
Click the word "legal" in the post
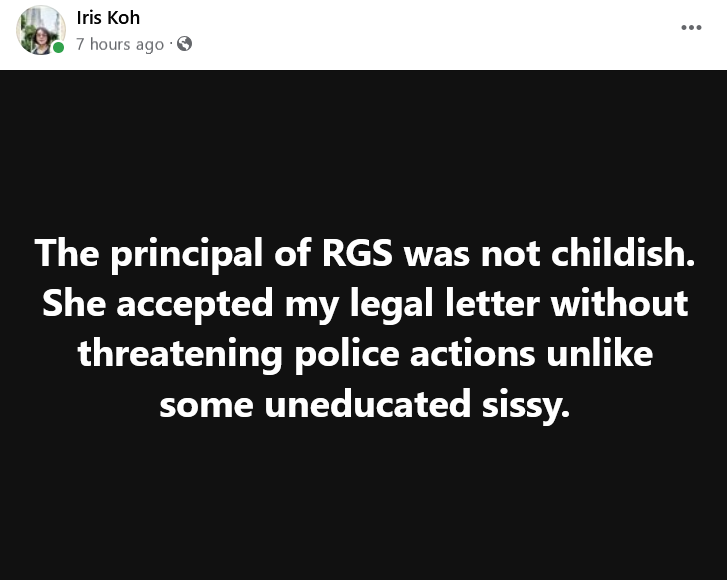[400, 304]
